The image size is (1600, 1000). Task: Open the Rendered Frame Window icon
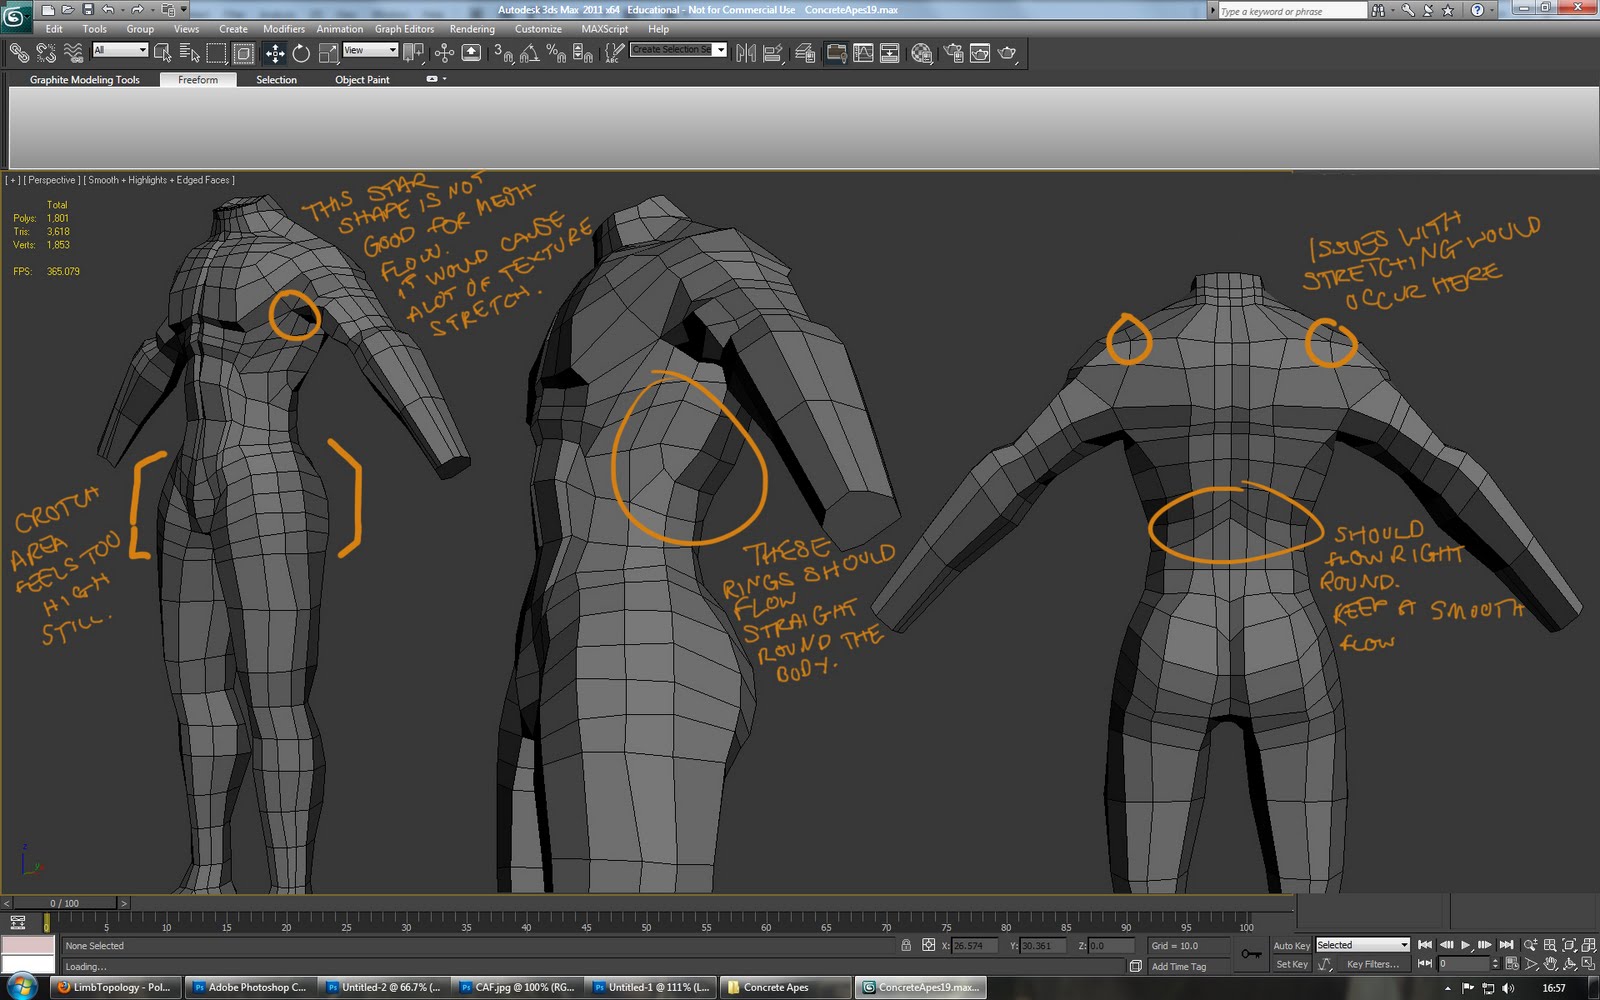(x=980, y=52)
